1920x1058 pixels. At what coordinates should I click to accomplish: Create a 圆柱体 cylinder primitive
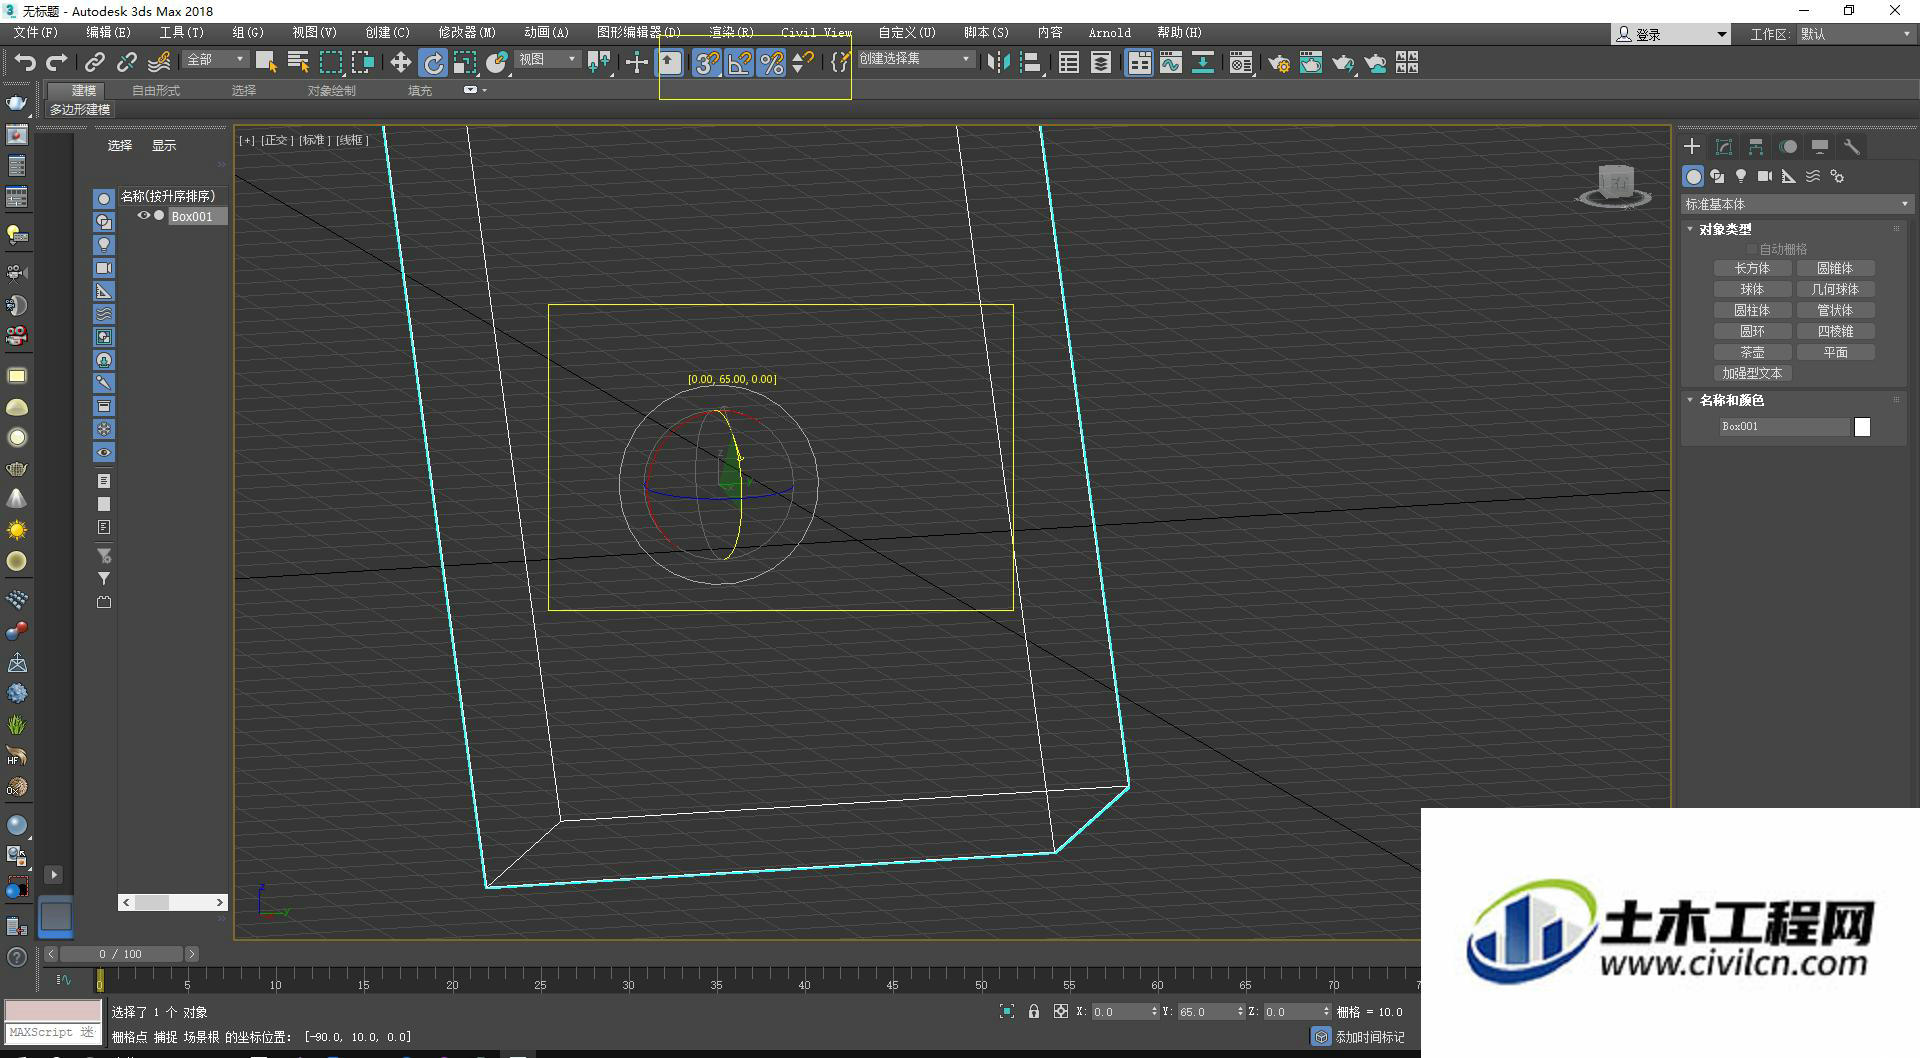pos(1752,310)
